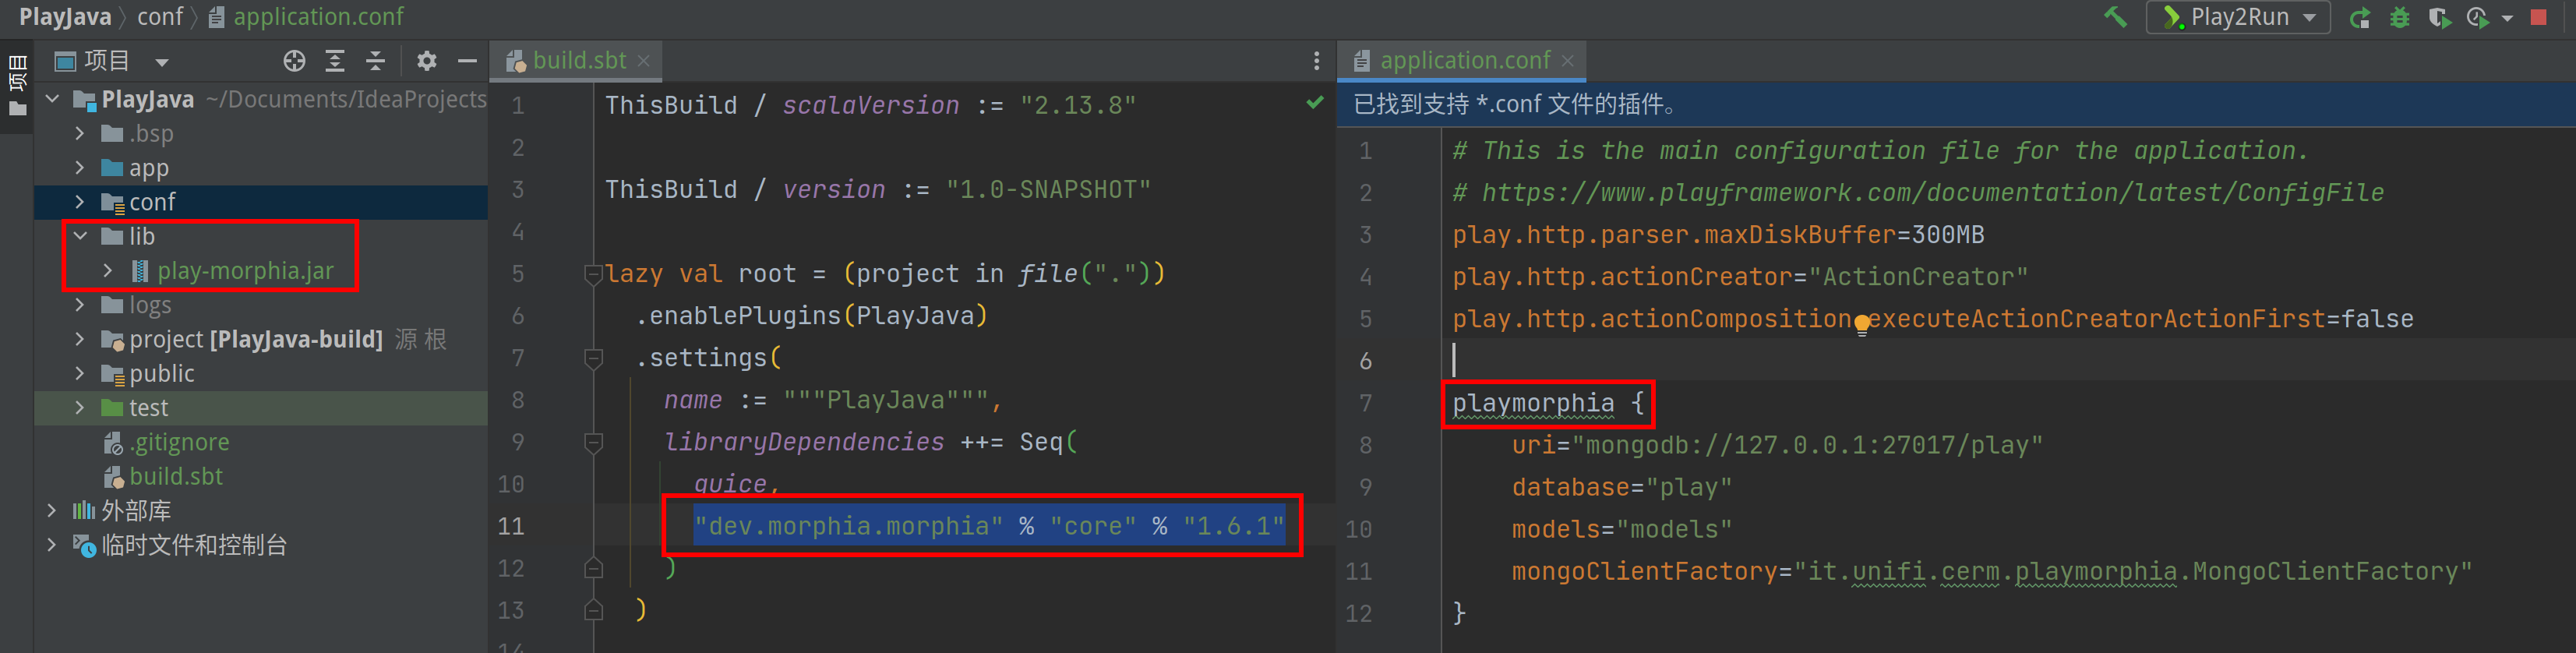Click the Profile run clock icon
The width and height of the screenshot is (2576, 653).
click(2477, 17)
